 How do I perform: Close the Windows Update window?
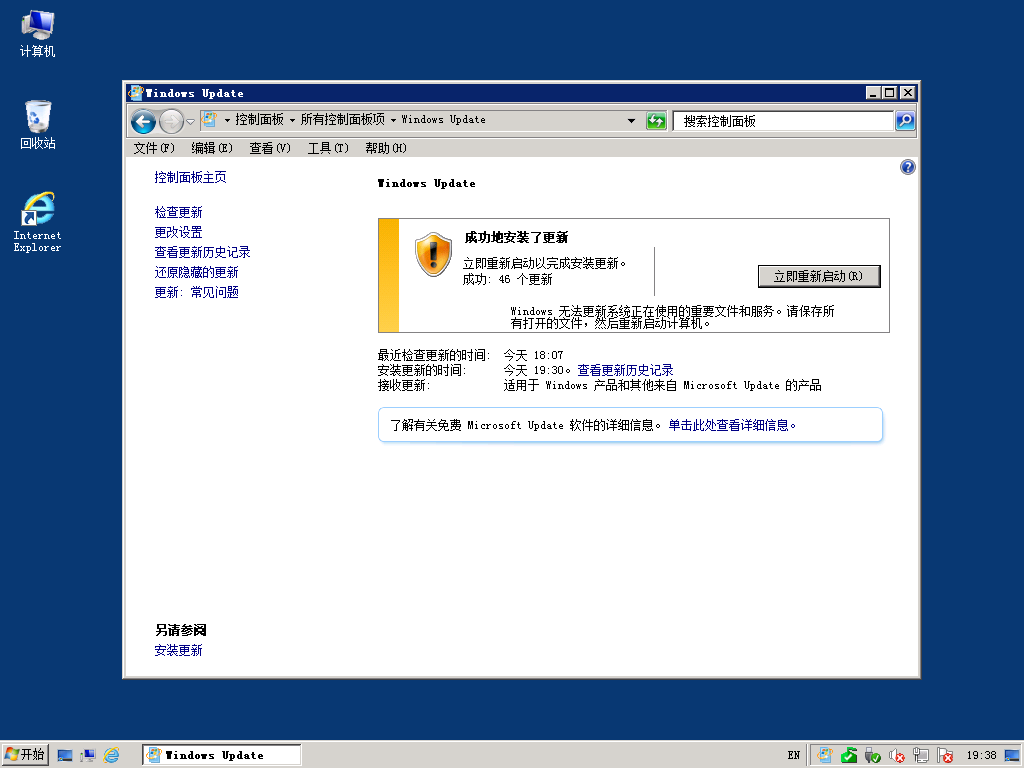(908, 93)
